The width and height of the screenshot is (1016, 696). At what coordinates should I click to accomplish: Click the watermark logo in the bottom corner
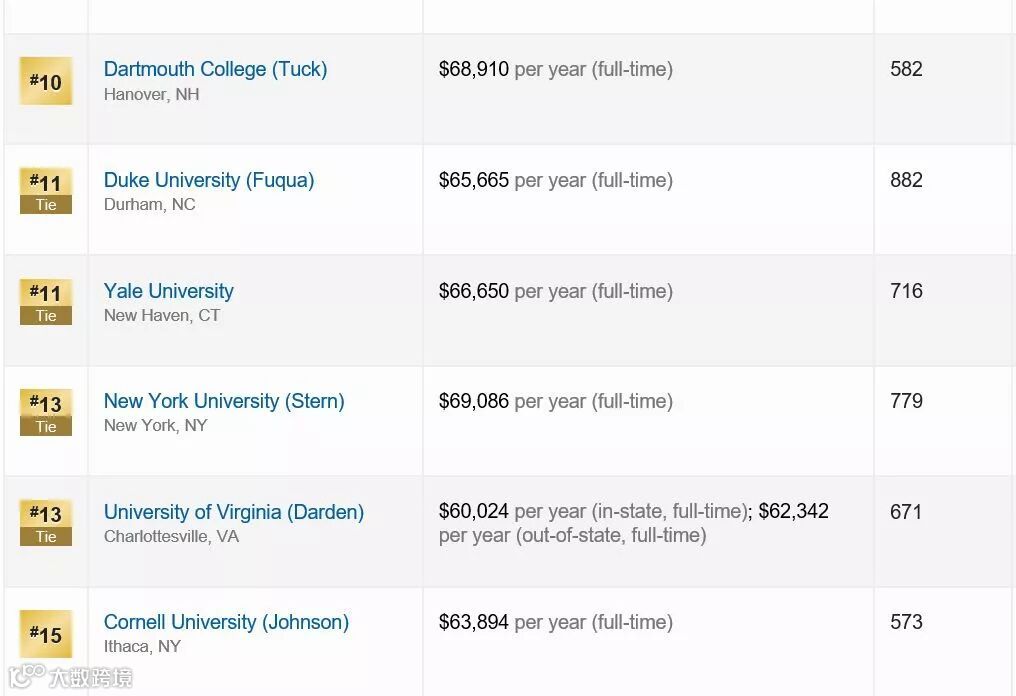tap(70, 677)
